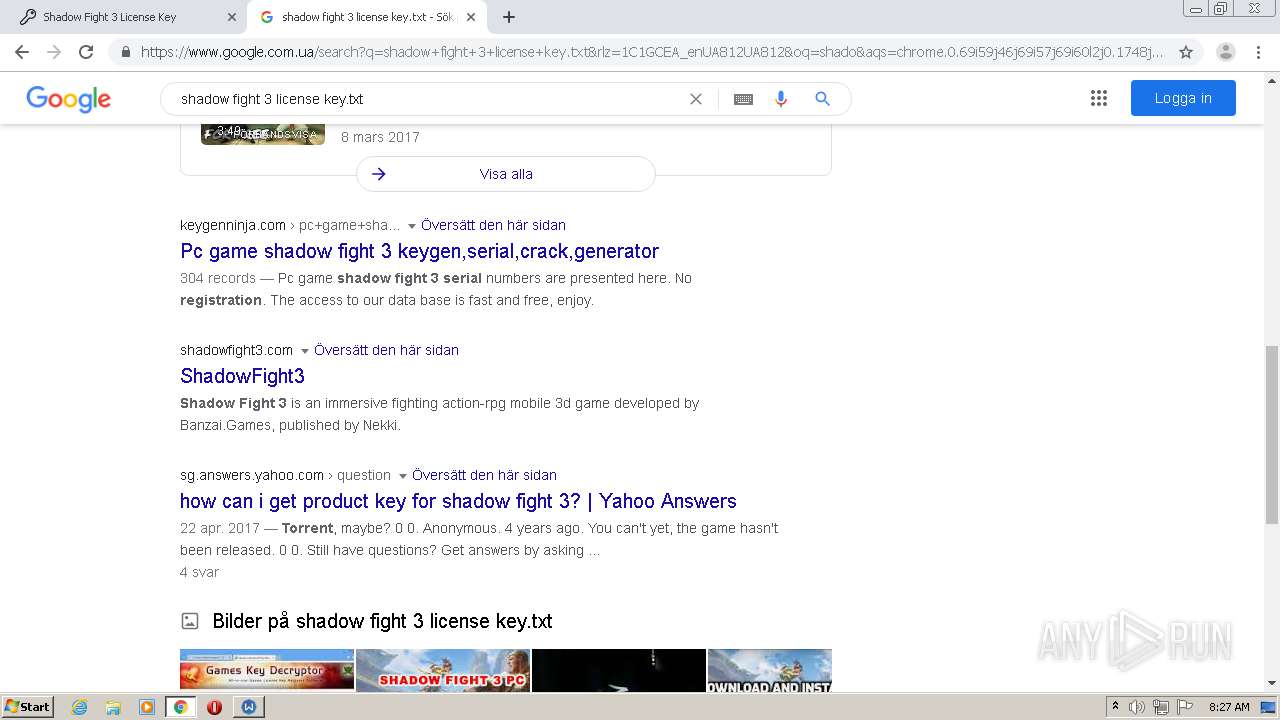Click Logga in button
Viewport: 1280px width, 720px height.
pos(1183,98)
